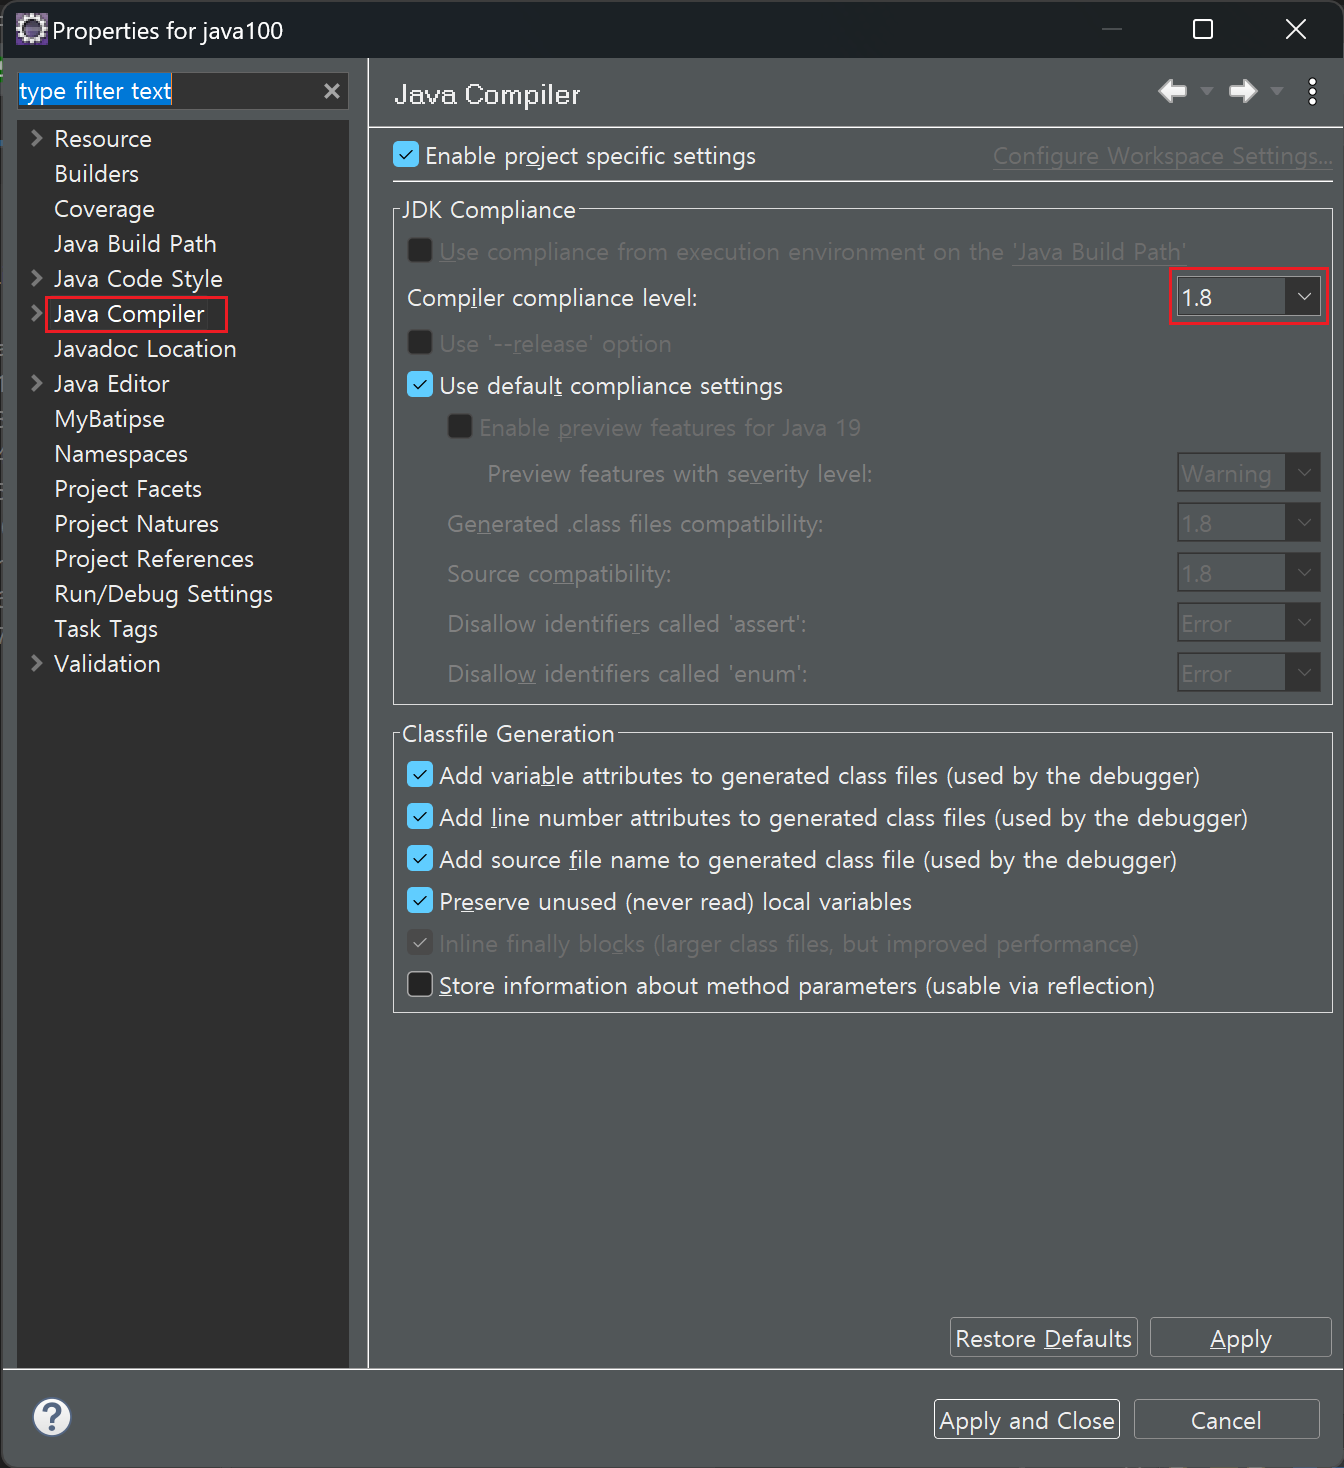Screen dimensions: 1344x1468
Task: Open the three-dot view menu
Action: click(1312, 92)
